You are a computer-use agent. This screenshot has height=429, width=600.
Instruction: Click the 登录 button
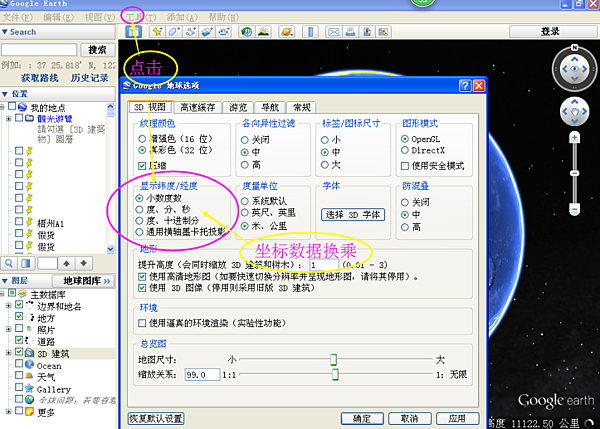[550, 32]
